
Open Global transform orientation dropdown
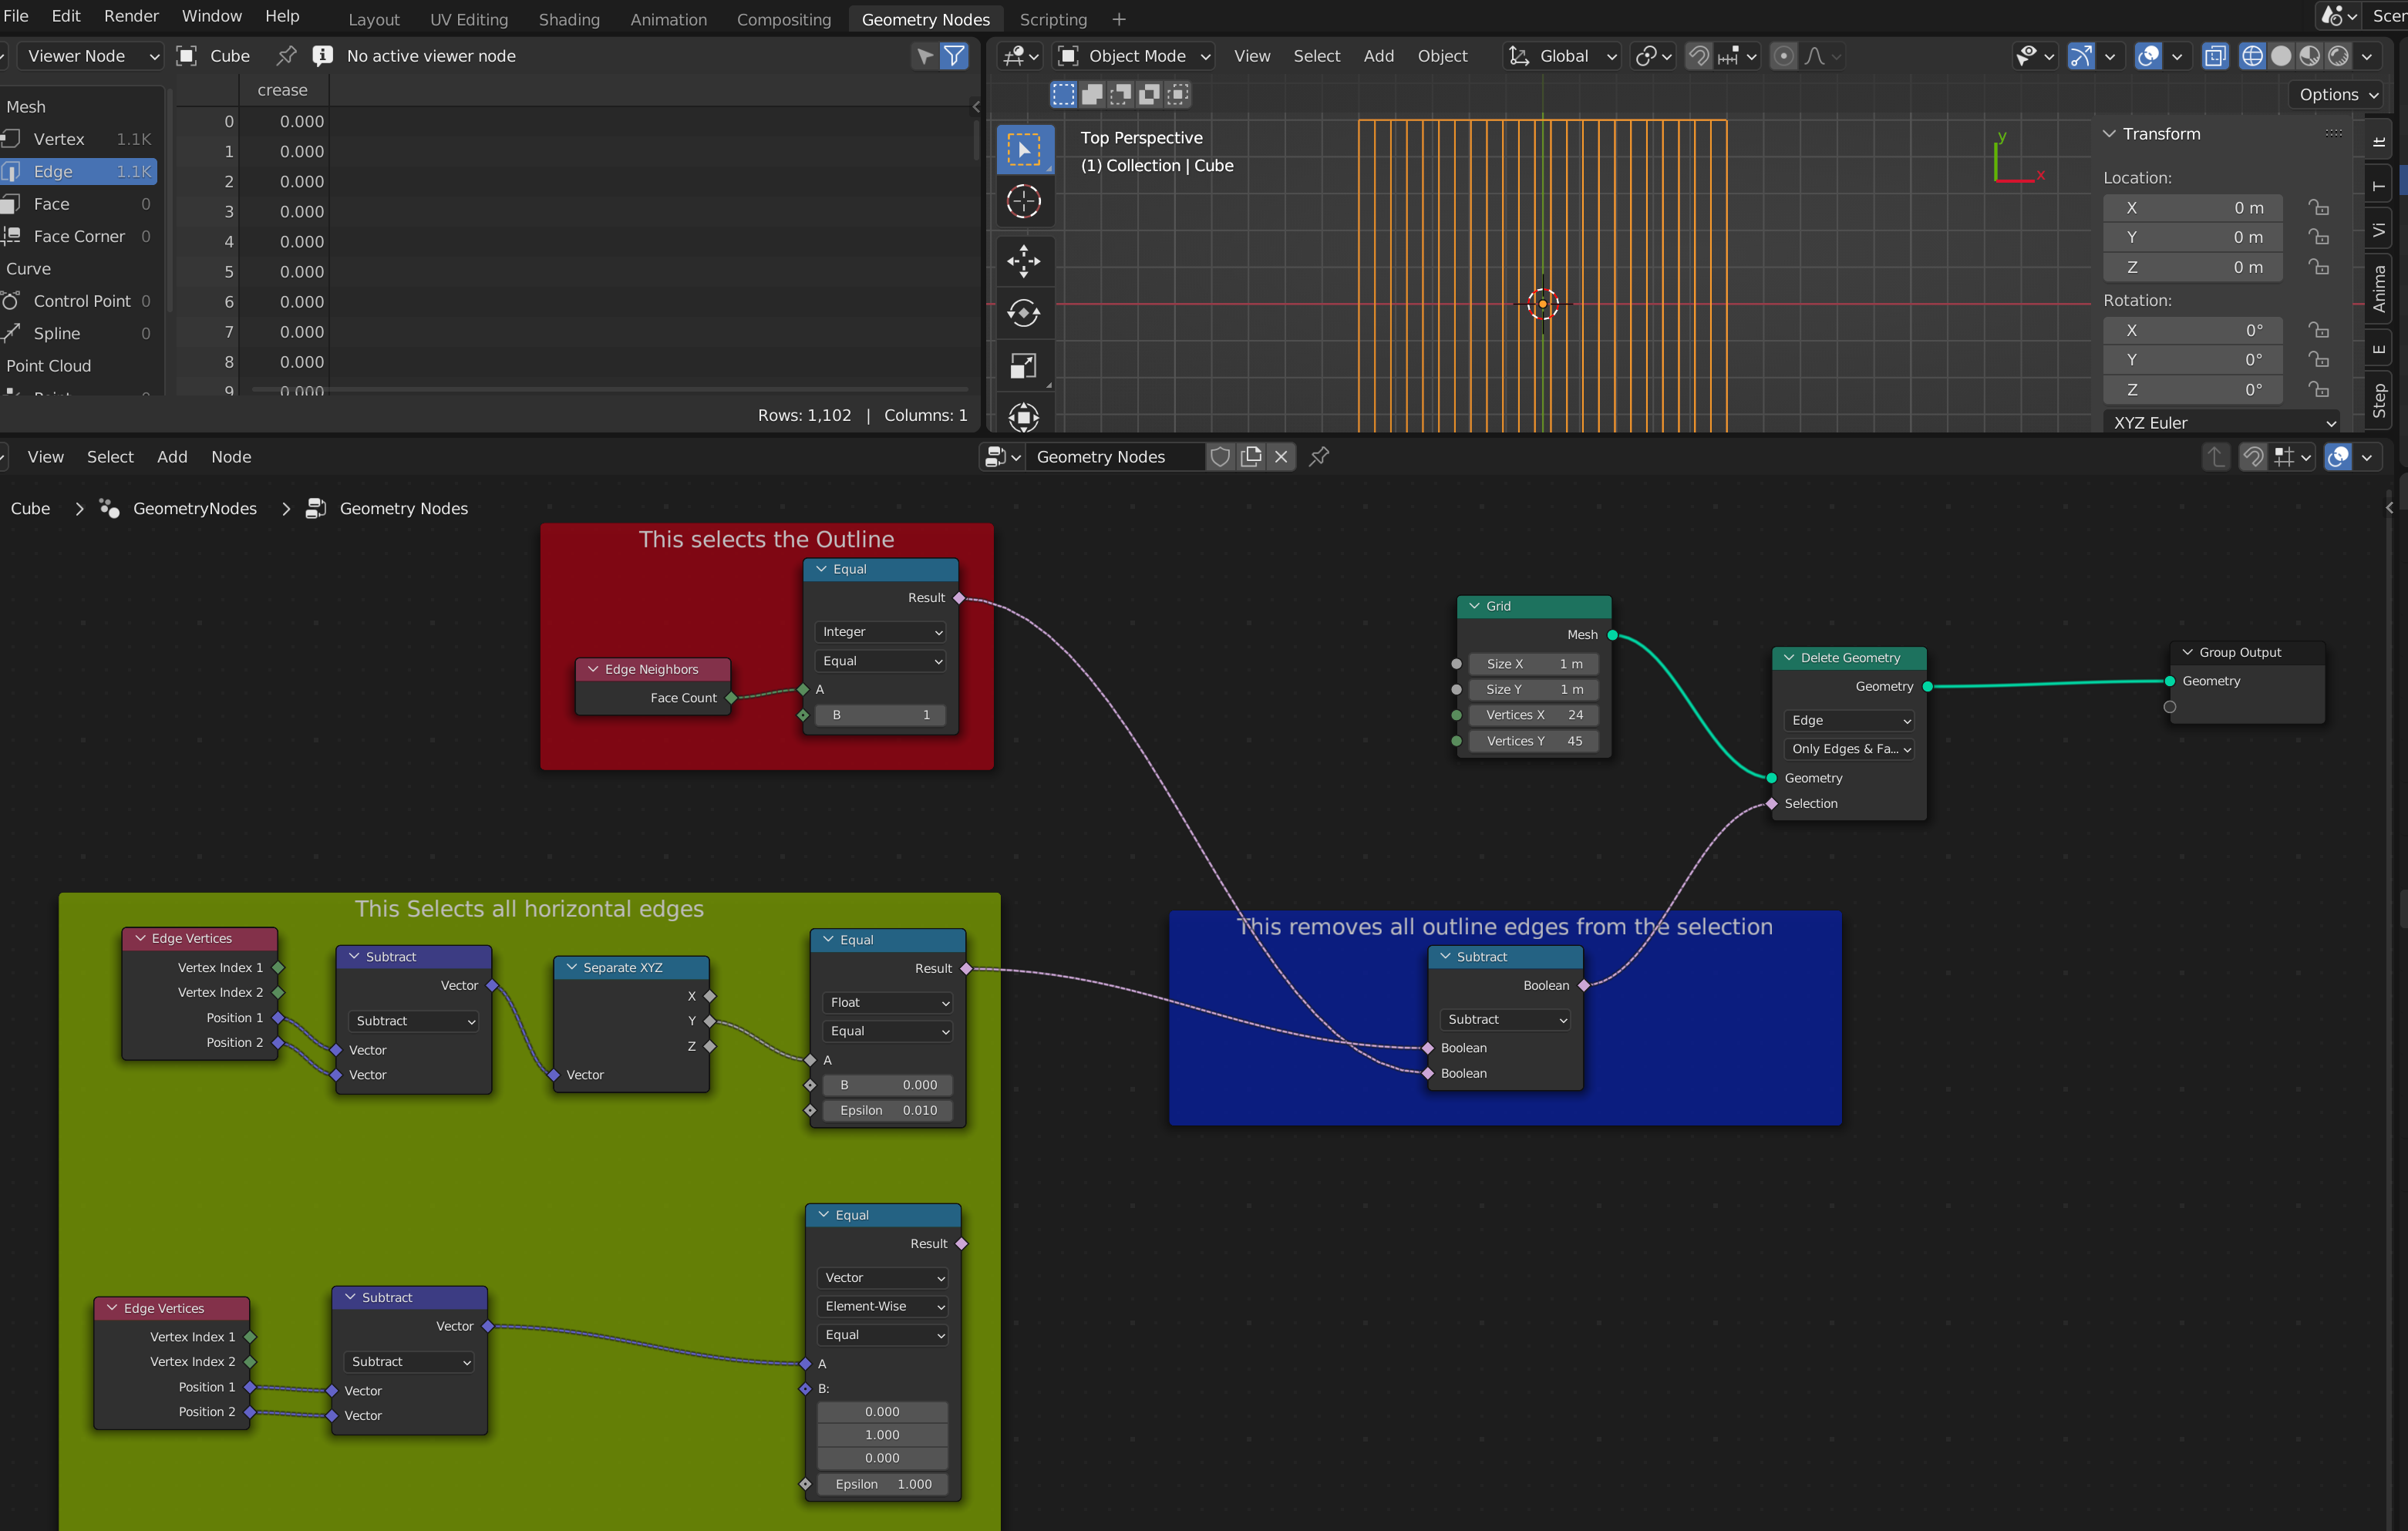tap(1562, 56)
